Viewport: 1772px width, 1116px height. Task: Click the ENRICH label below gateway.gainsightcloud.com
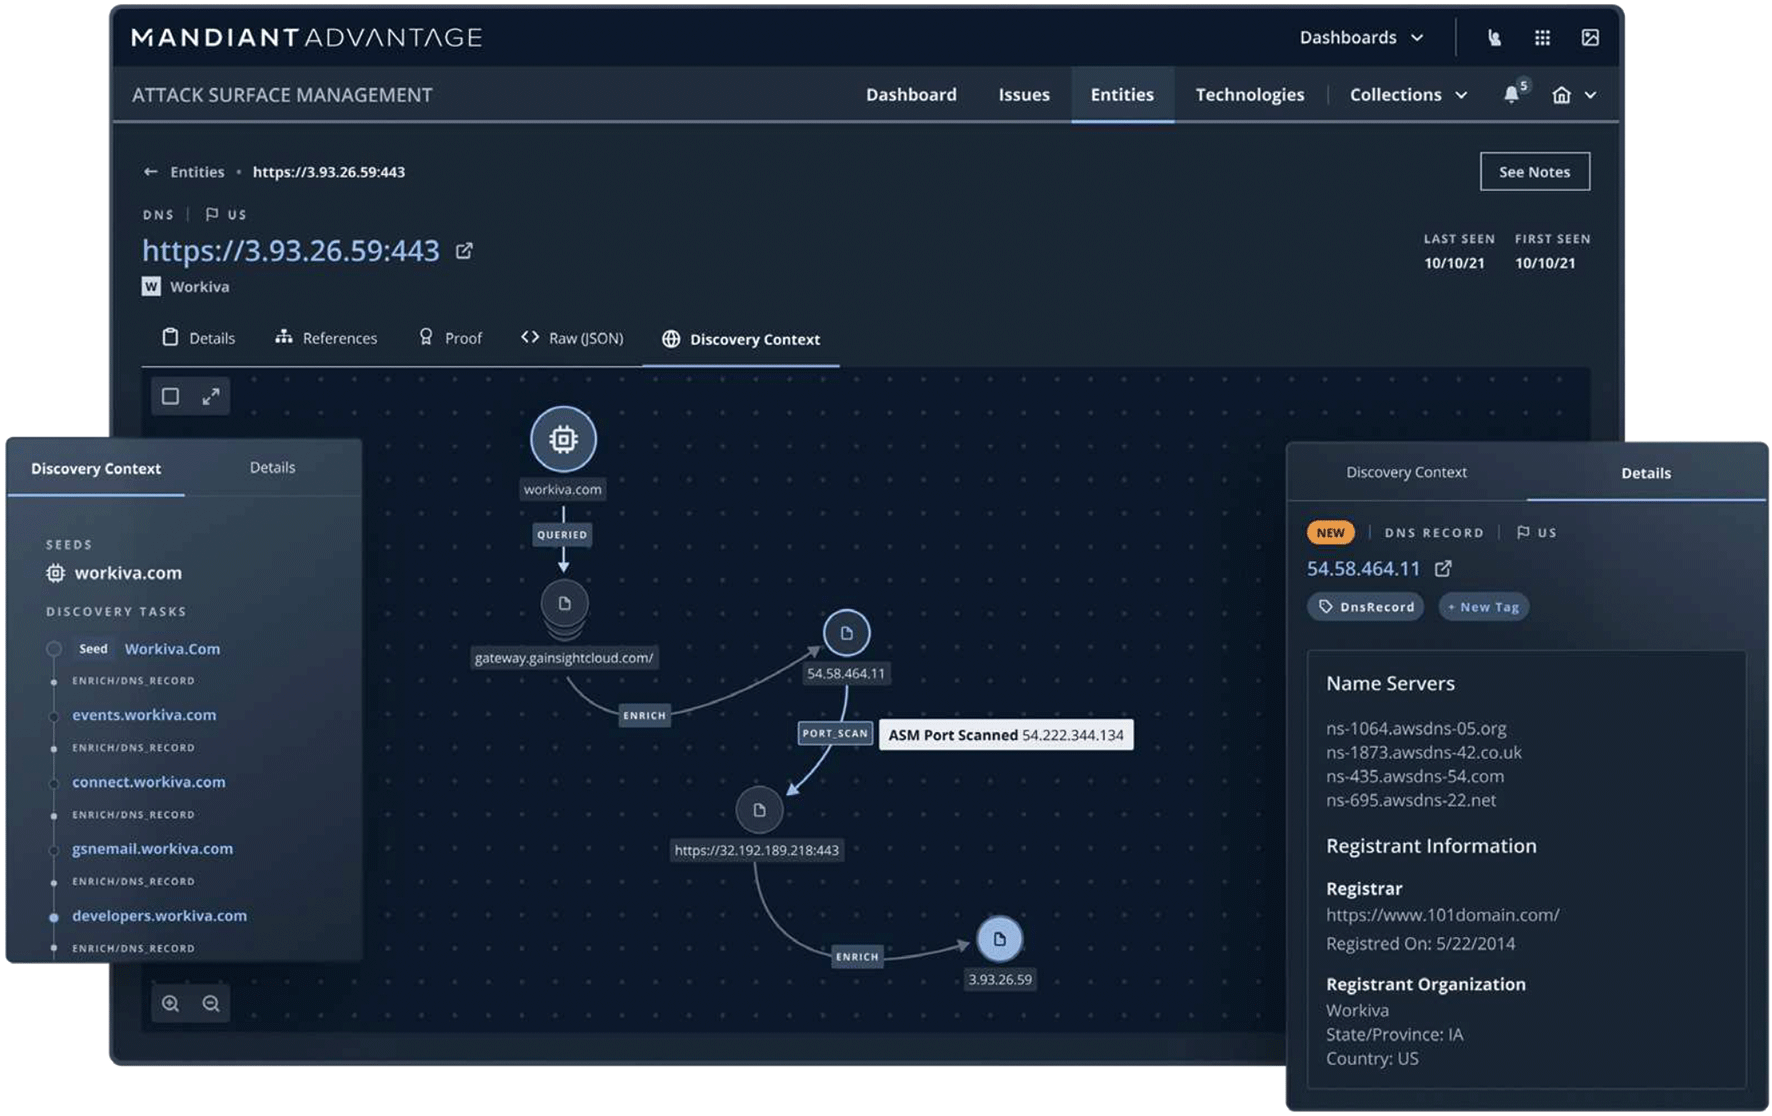tap(644, 716)
